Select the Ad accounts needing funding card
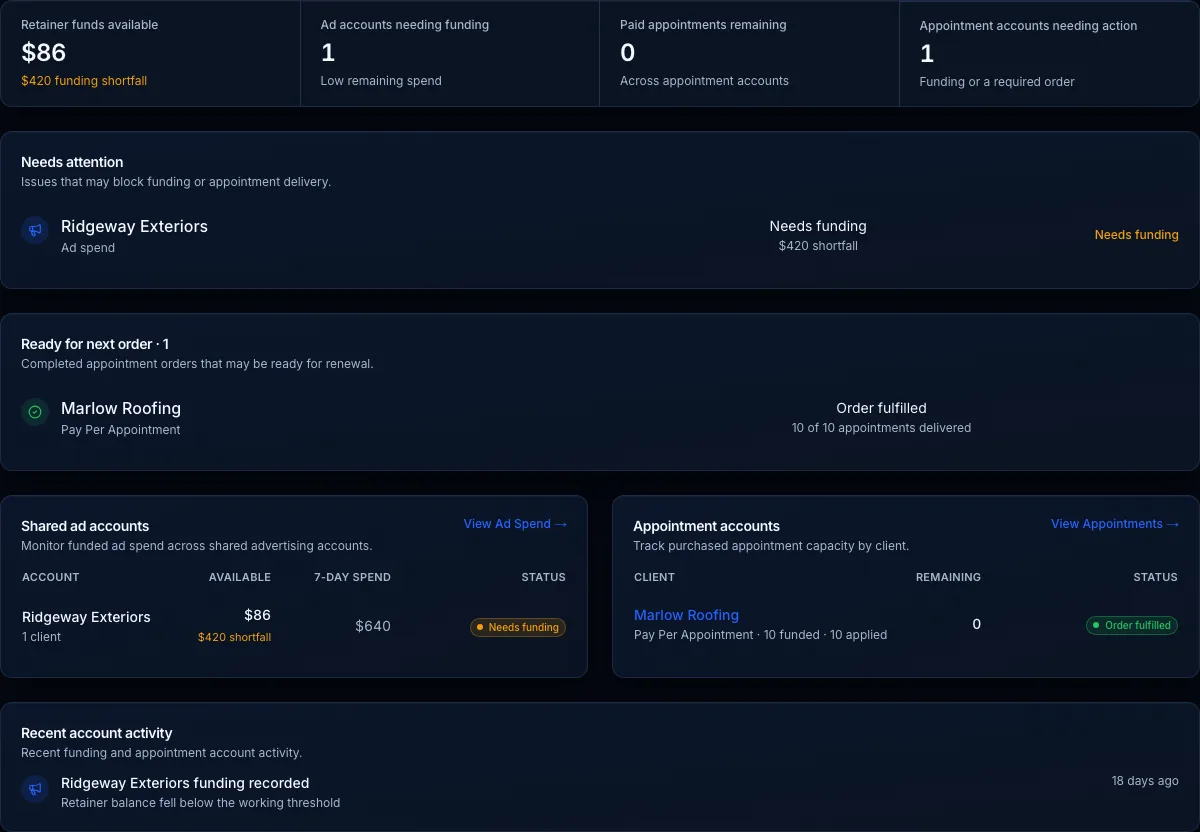The height and width of the screenshot is (832, 1200). coord(450,53)
